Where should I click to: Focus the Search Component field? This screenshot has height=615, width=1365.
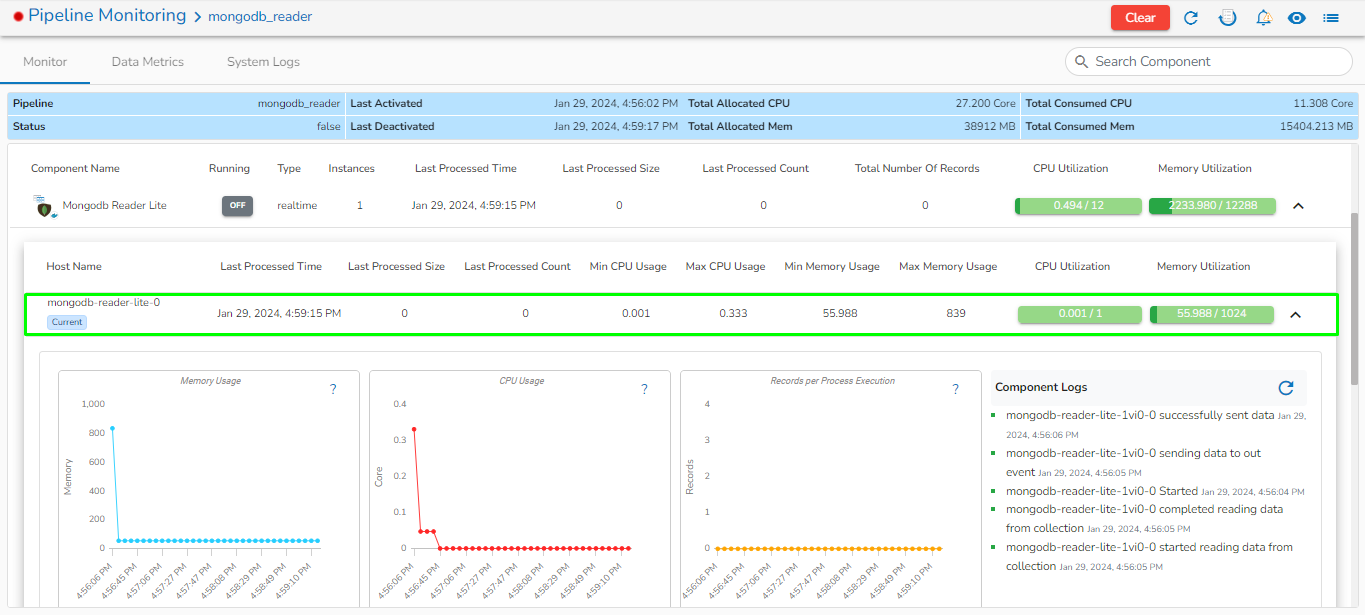click(1215, 62)
